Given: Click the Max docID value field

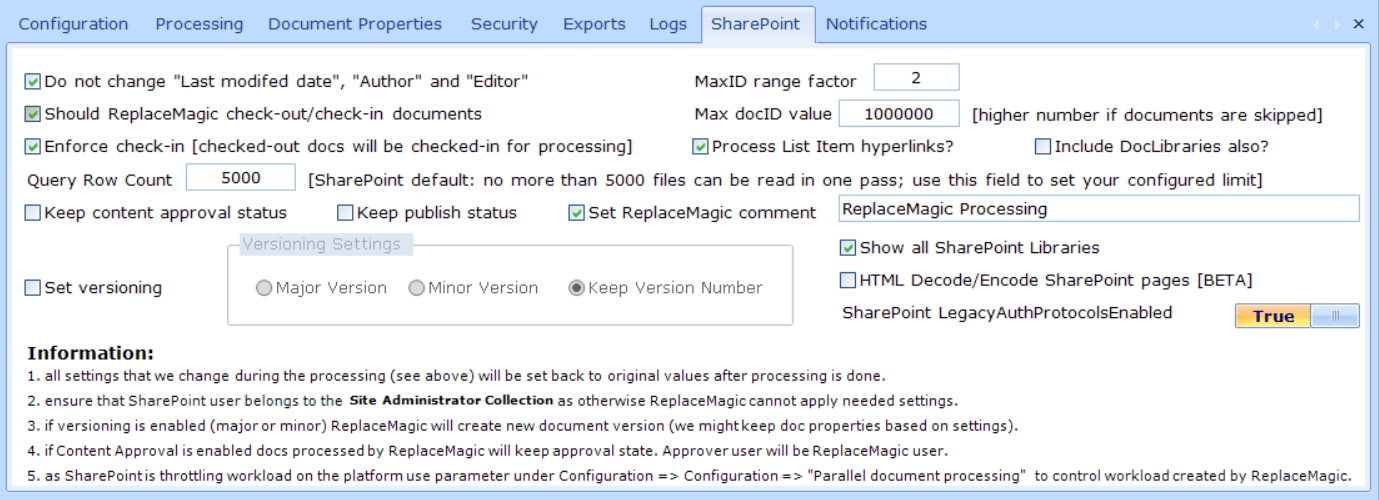Looking at the screenshot, I should coord(898,114).
